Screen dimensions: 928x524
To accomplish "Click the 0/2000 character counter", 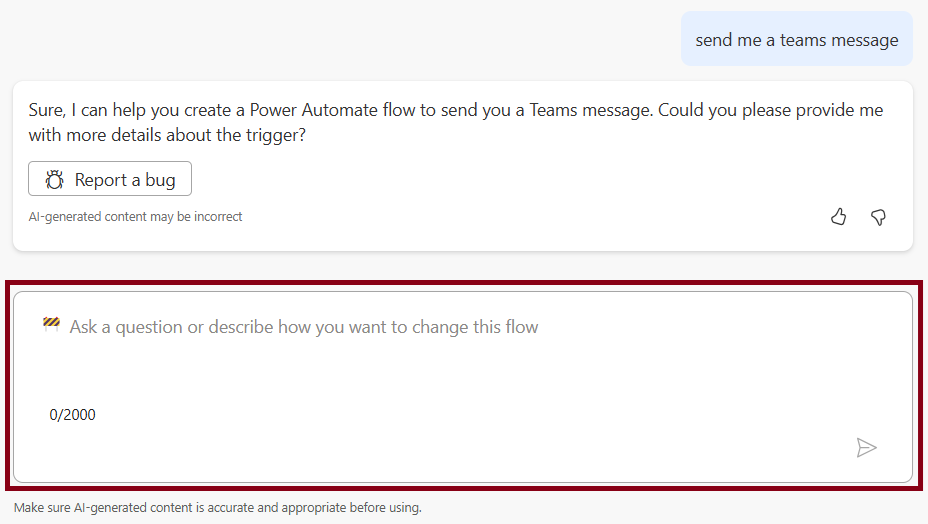I will point(72,414).
